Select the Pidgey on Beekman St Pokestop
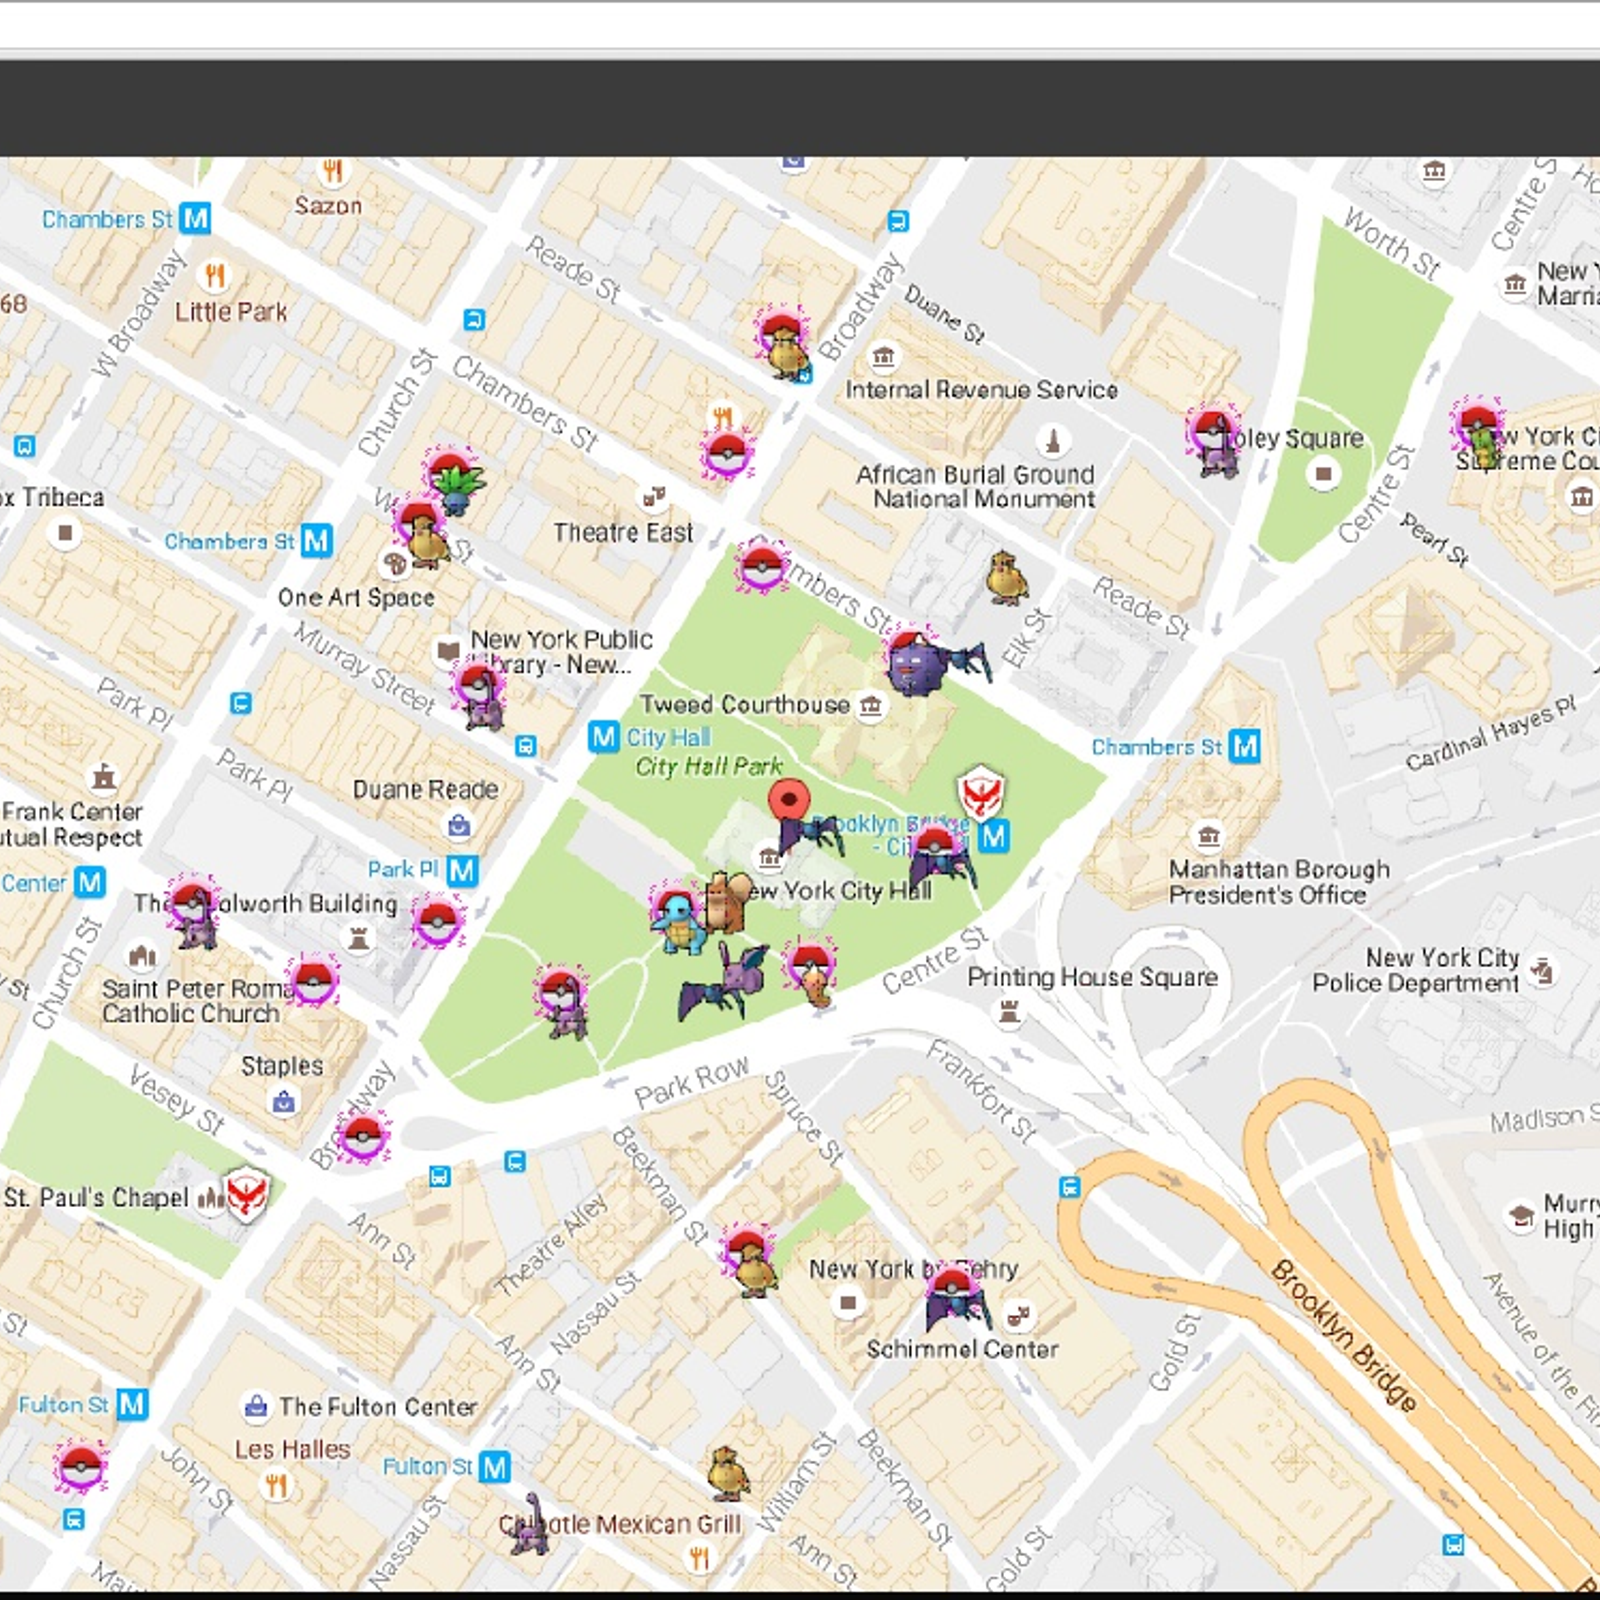The width and height of the screenshot is (1600, 1600). click(753, 1269)
